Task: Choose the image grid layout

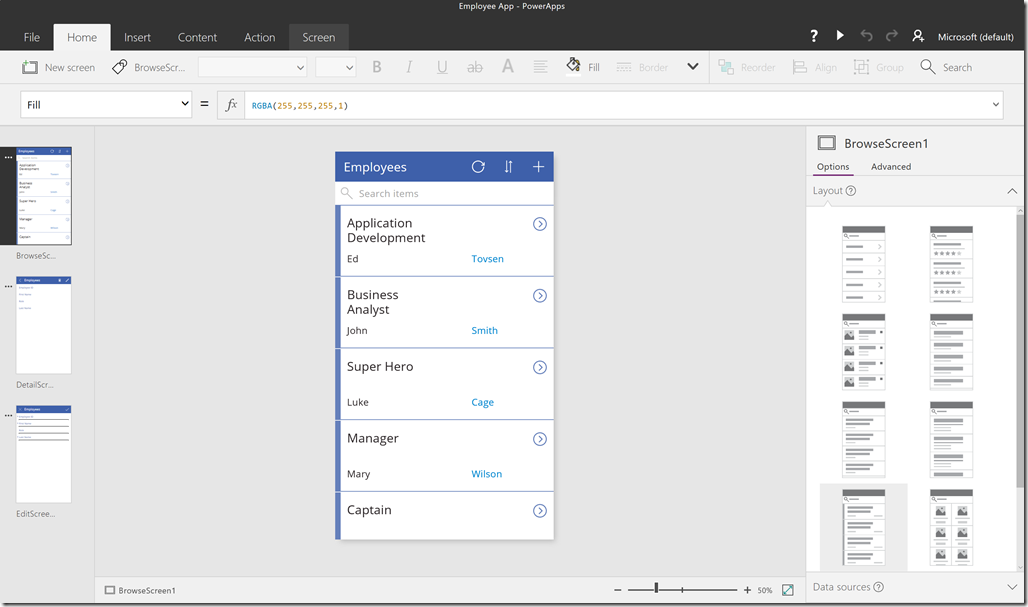Action: pos(951,527)
